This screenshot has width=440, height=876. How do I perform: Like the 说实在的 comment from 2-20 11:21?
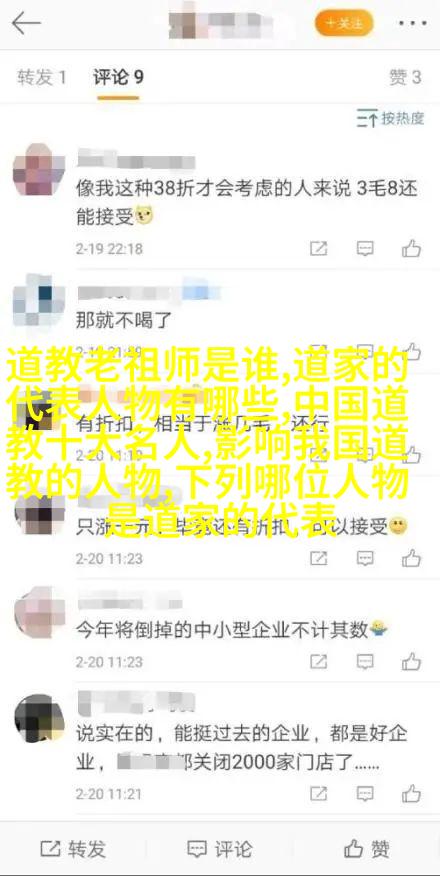(412, 793)
